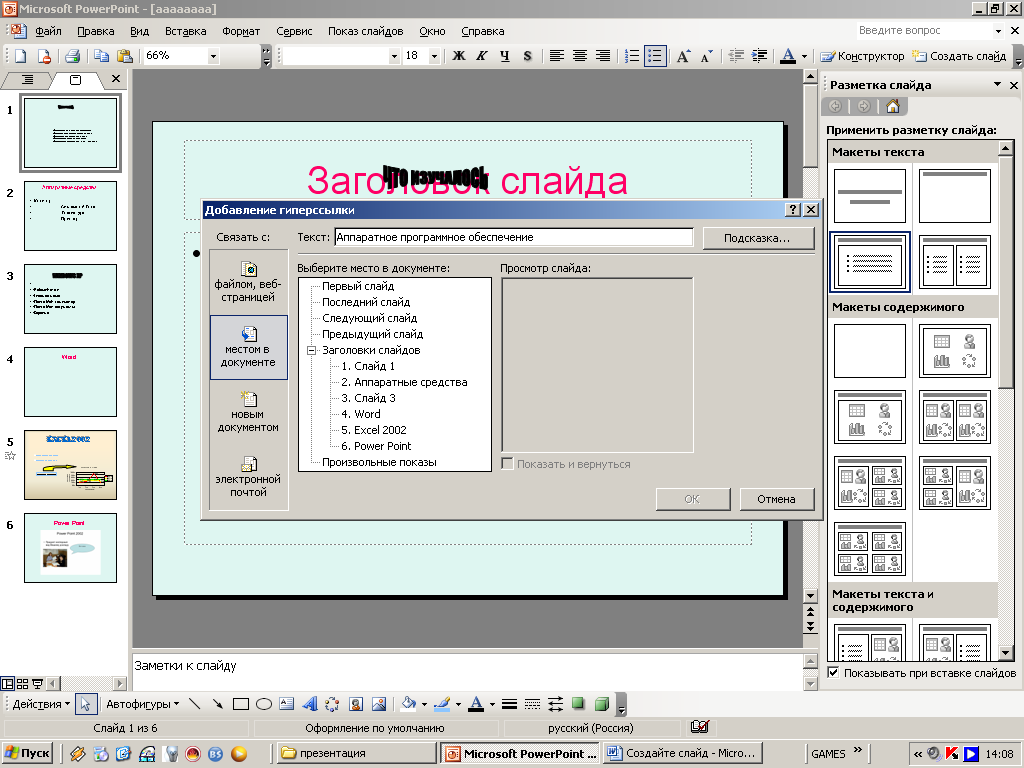The width and height of the screenshot is (1024, 768).
Task: Choose 'местом в документе' link option
Action: point(248,347)
